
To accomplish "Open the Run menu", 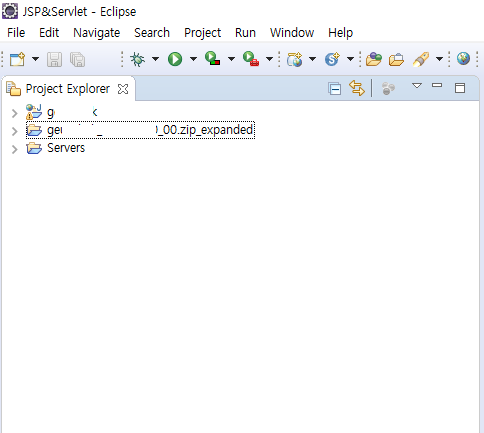I will click(x=245, y=33).
